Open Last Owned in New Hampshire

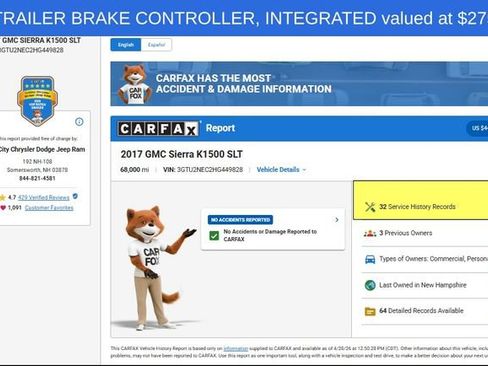pos(425,285)
